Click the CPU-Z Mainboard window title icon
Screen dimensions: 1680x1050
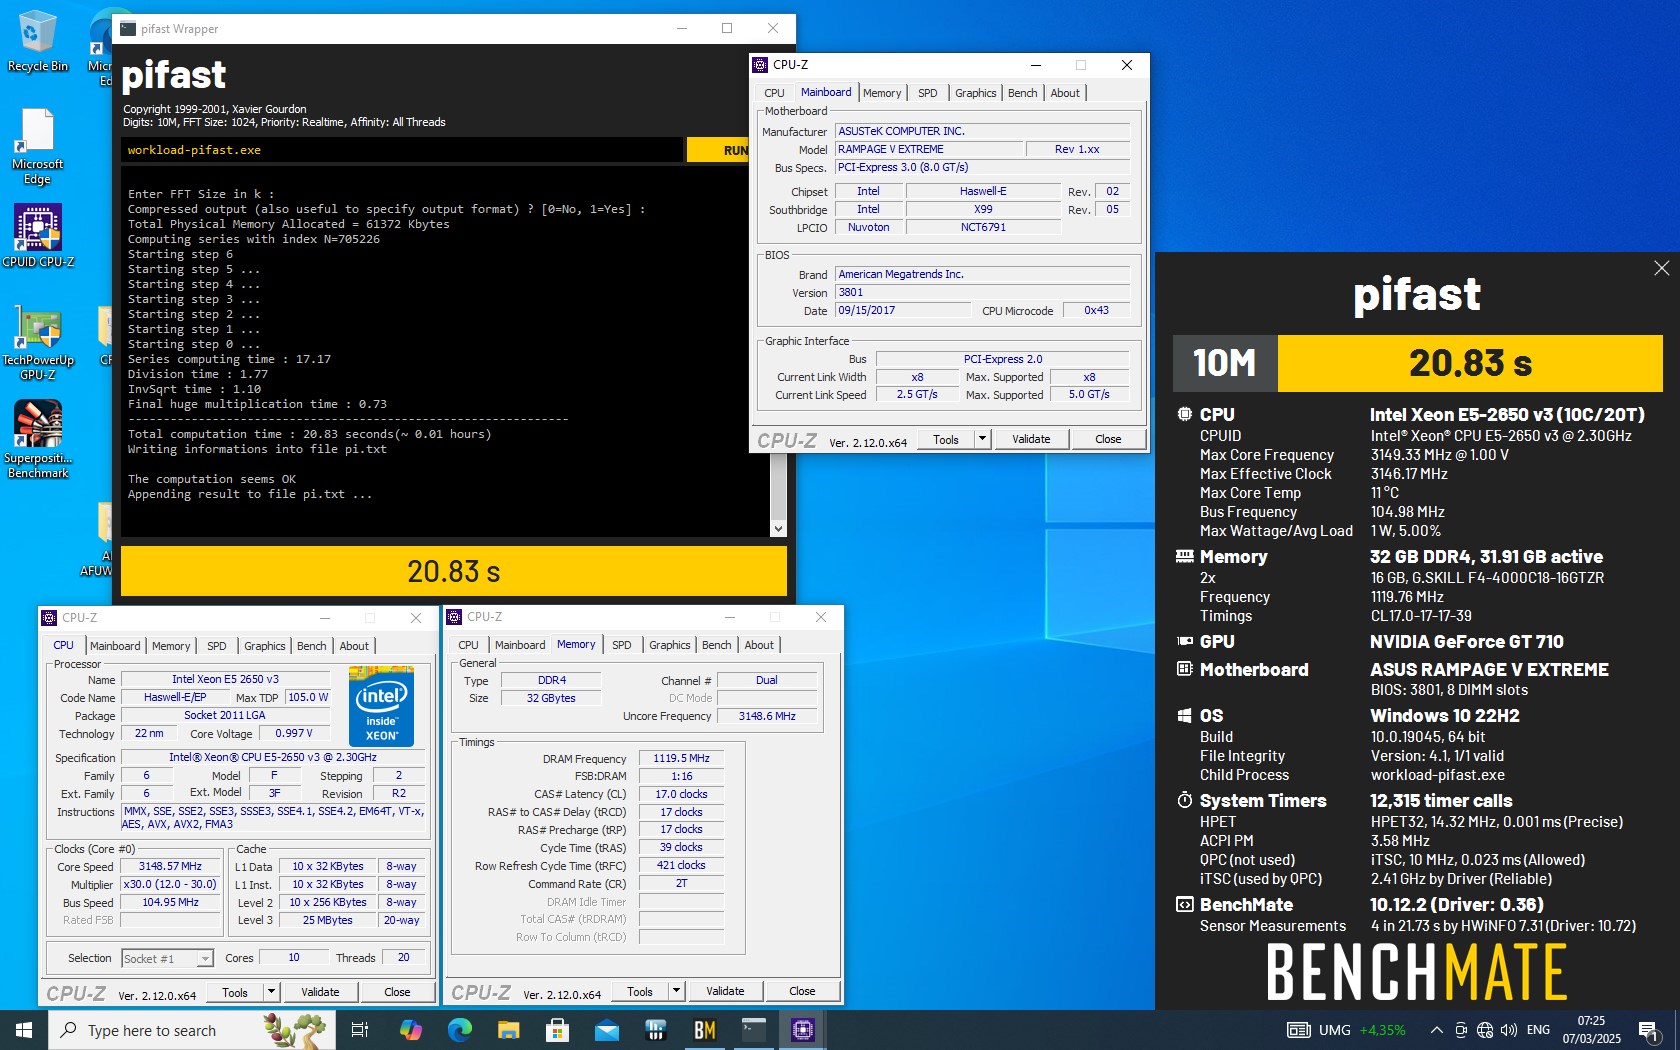point(761,65)
